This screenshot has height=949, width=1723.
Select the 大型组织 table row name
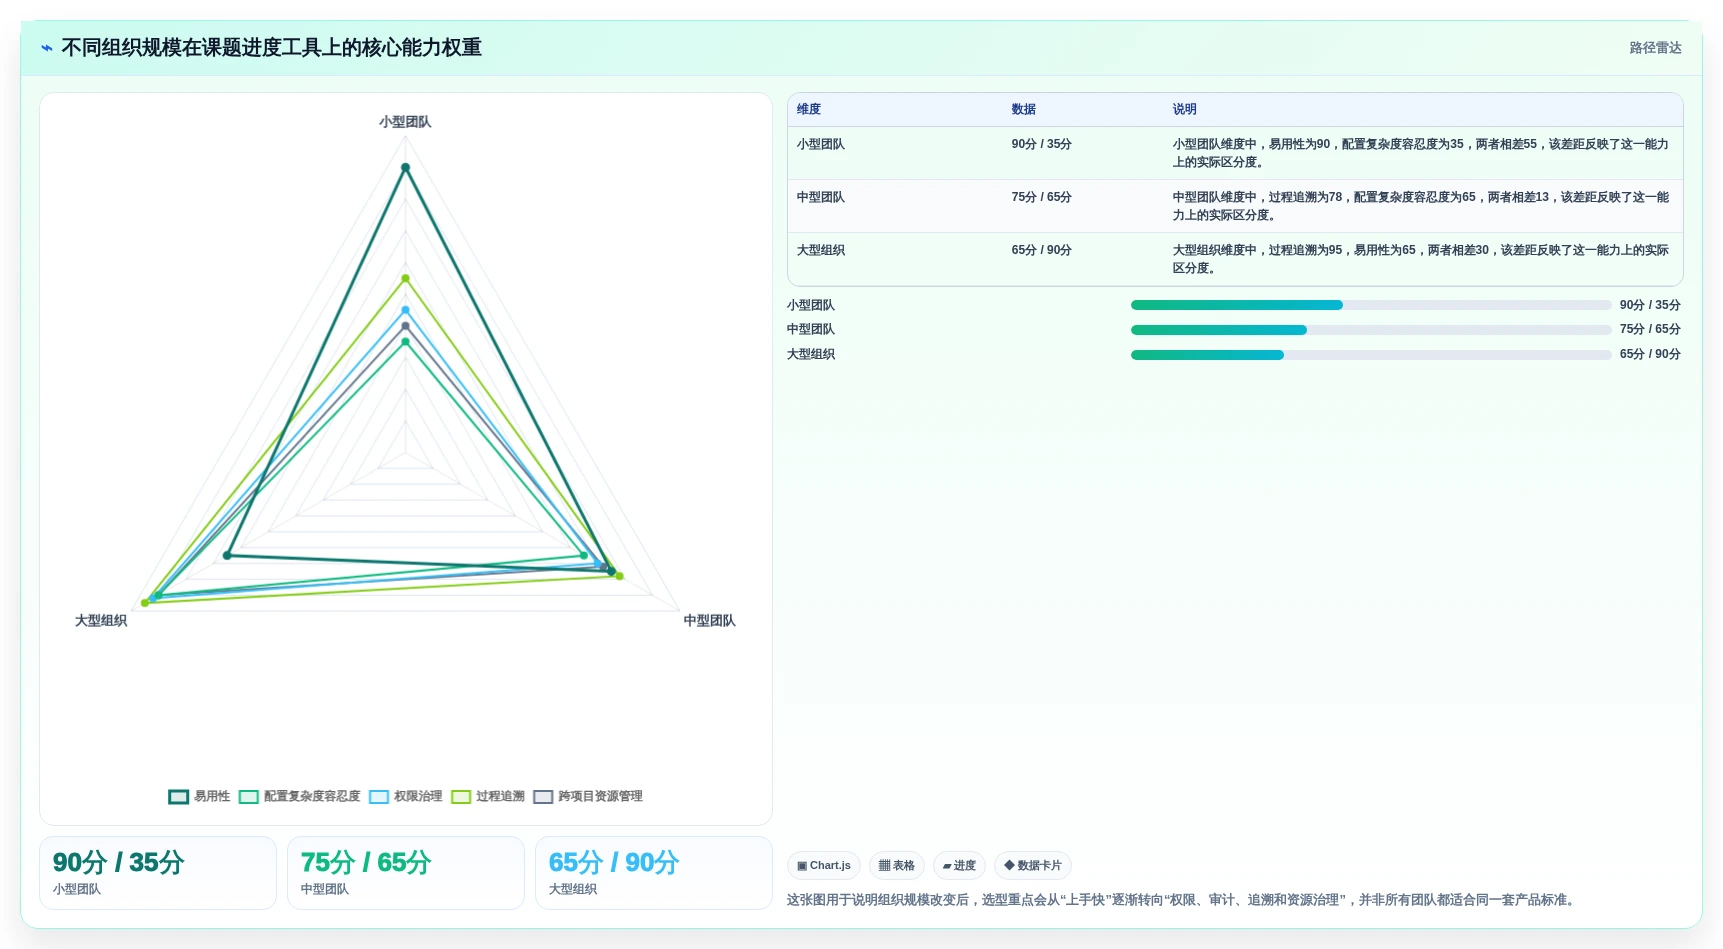click(x=821, y=250)
